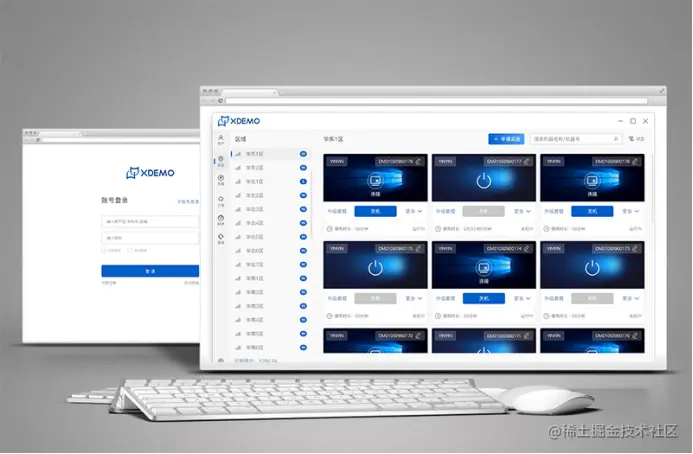Viewport: 693px width, 454px height.
Task: Shut down desktop ending 176 with 关机
Action: click(x=592, y=211)
